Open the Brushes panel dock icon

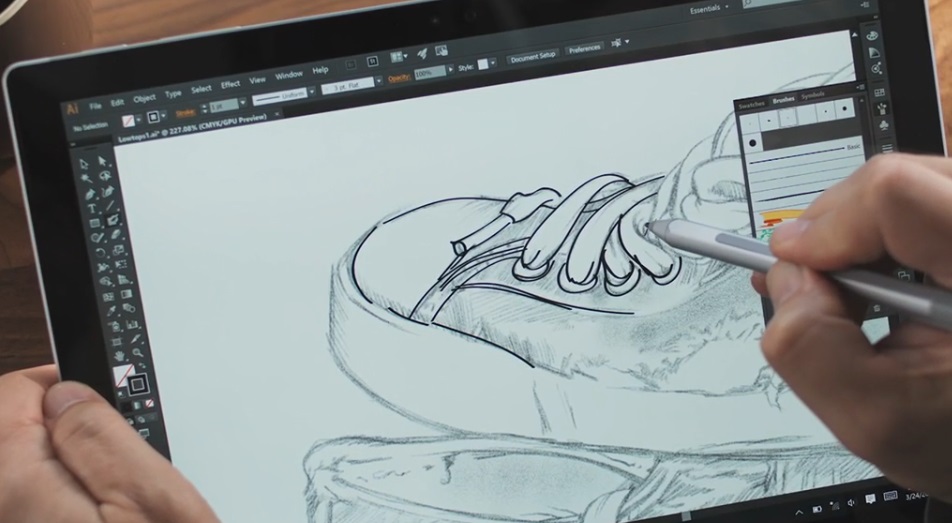tap(882, 110)
